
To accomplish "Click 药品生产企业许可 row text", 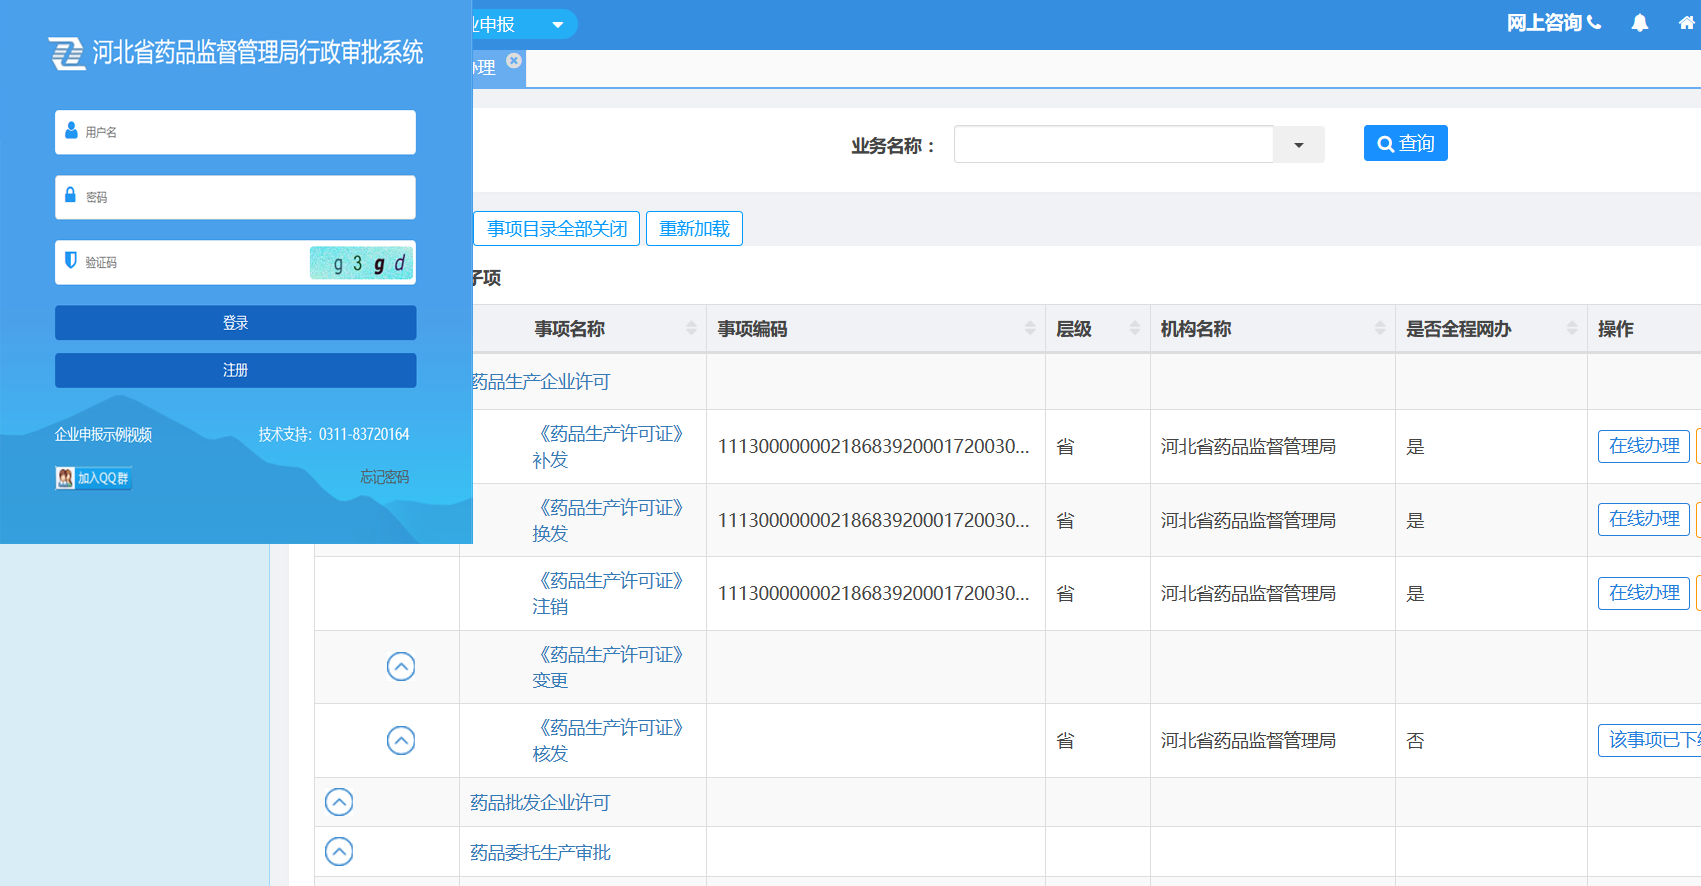I will [541, 382].
